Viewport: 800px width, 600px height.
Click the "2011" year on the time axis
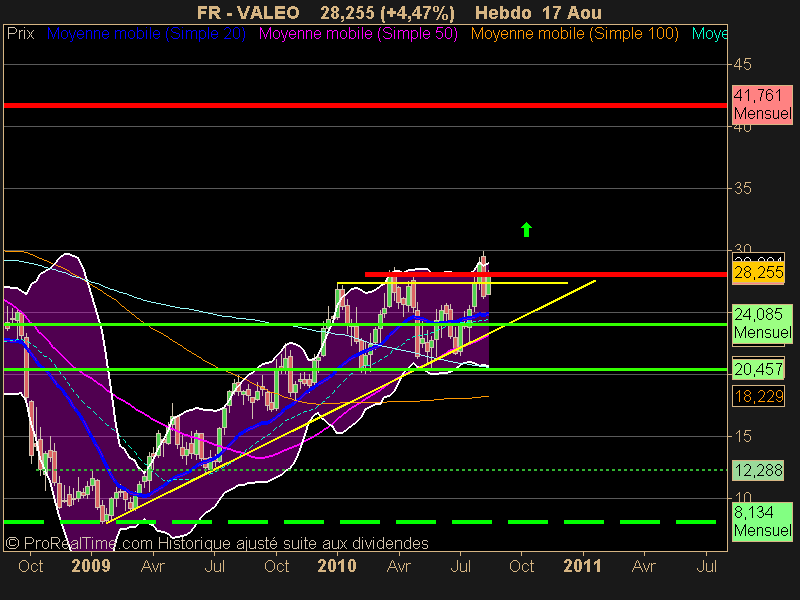click(583, 566)
